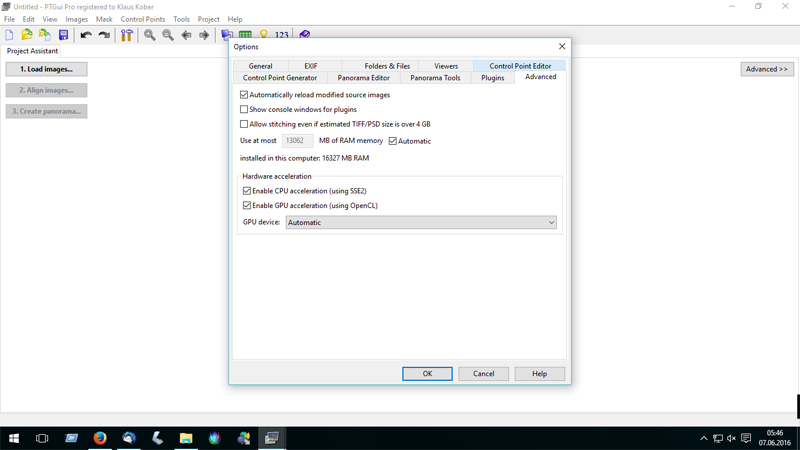The height and width of the screenshot is (450, 800).
Task: Click the Undo arrow in toolbar
Action: [x=86, y=35]
